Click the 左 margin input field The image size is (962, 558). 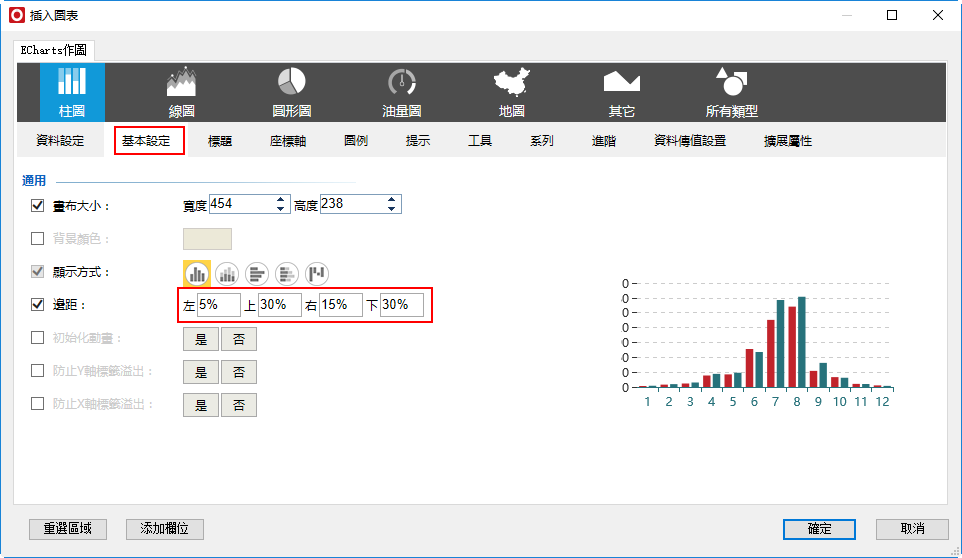point(218,305)
